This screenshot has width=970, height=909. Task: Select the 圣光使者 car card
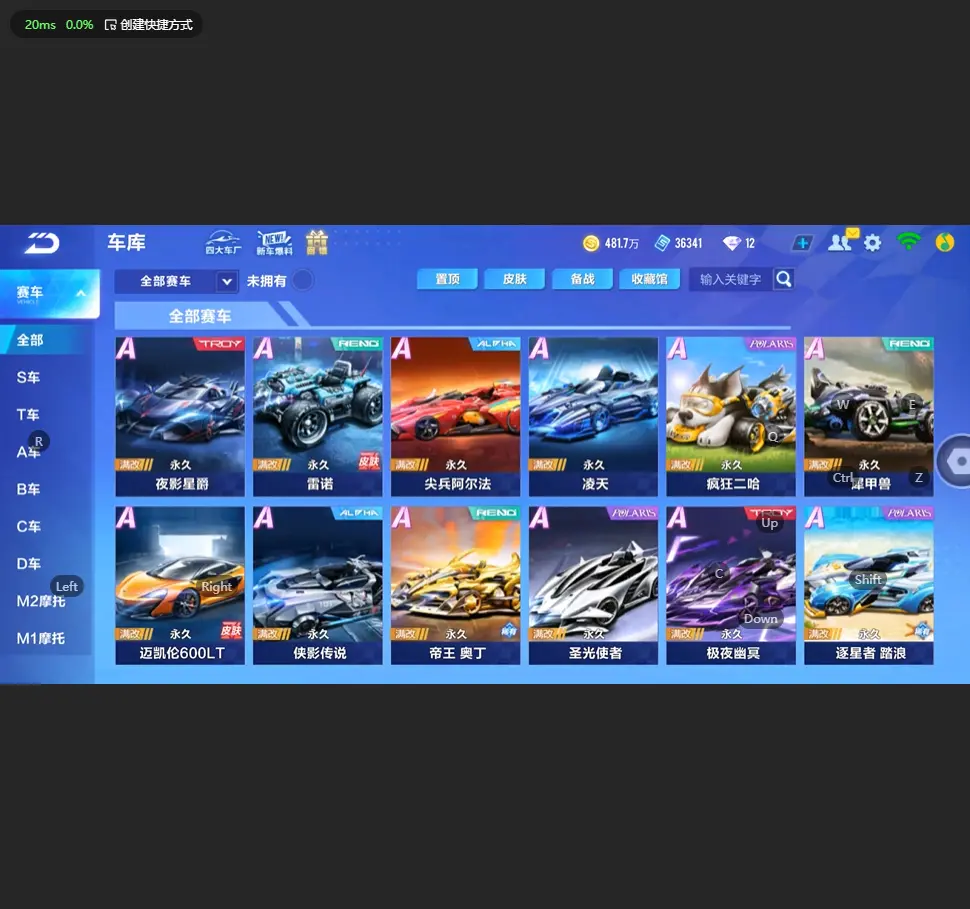[x=593, y=585]
